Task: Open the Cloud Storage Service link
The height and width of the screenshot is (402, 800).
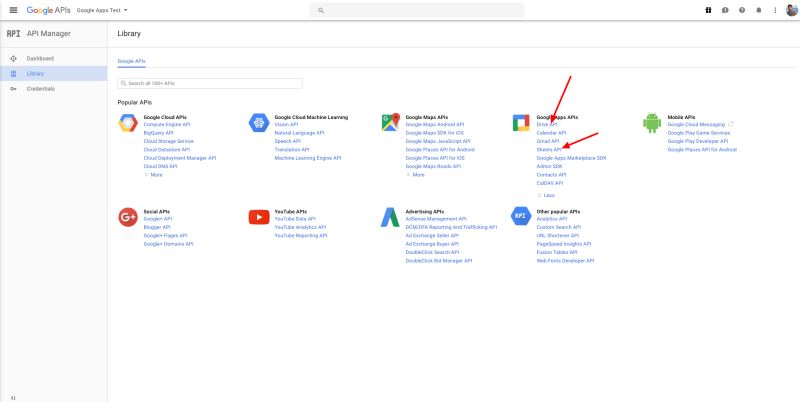Action: coord(169,141)
